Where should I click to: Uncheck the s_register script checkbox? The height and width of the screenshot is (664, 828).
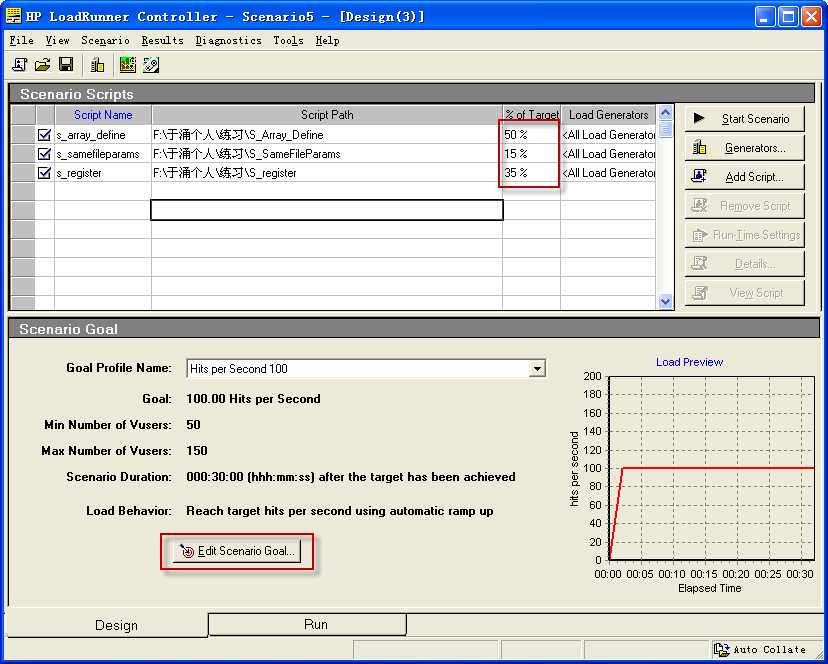(44, 173)
